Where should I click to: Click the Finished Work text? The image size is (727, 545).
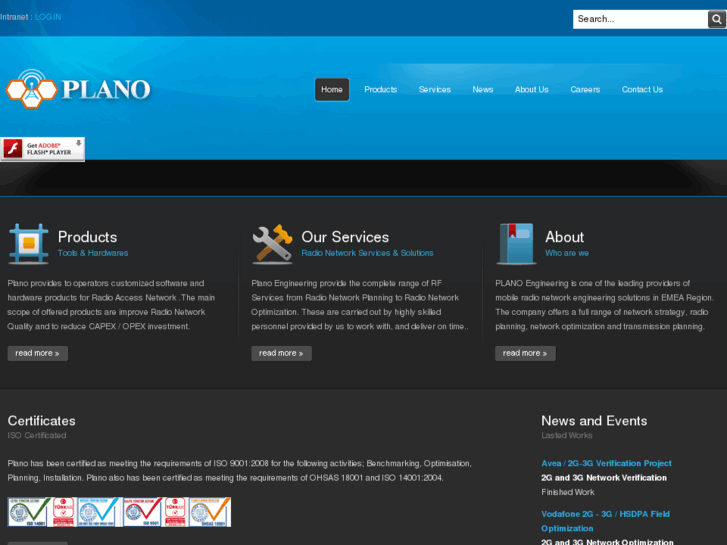tap(568, 492)
